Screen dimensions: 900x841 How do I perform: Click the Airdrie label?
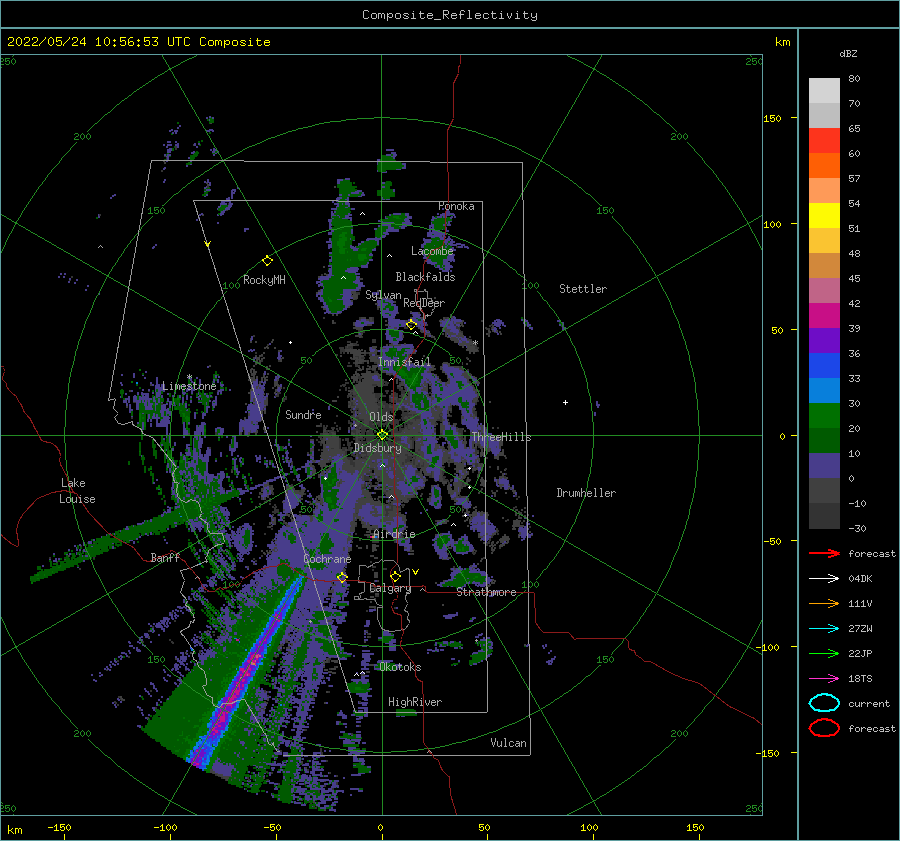394,534
